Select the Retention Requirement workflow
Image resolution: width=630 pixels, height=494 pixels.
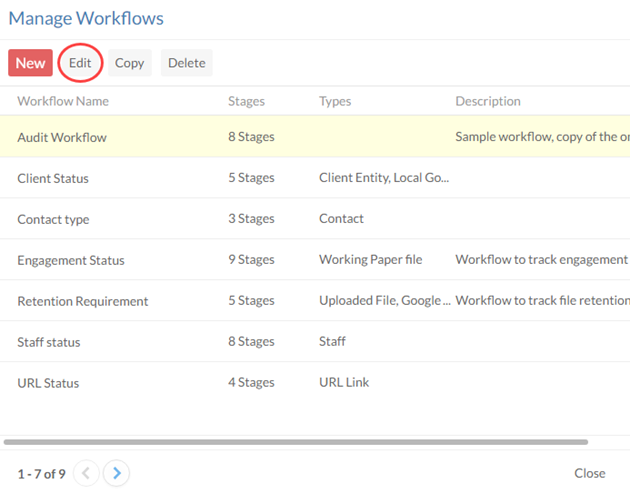click(82, 301)
